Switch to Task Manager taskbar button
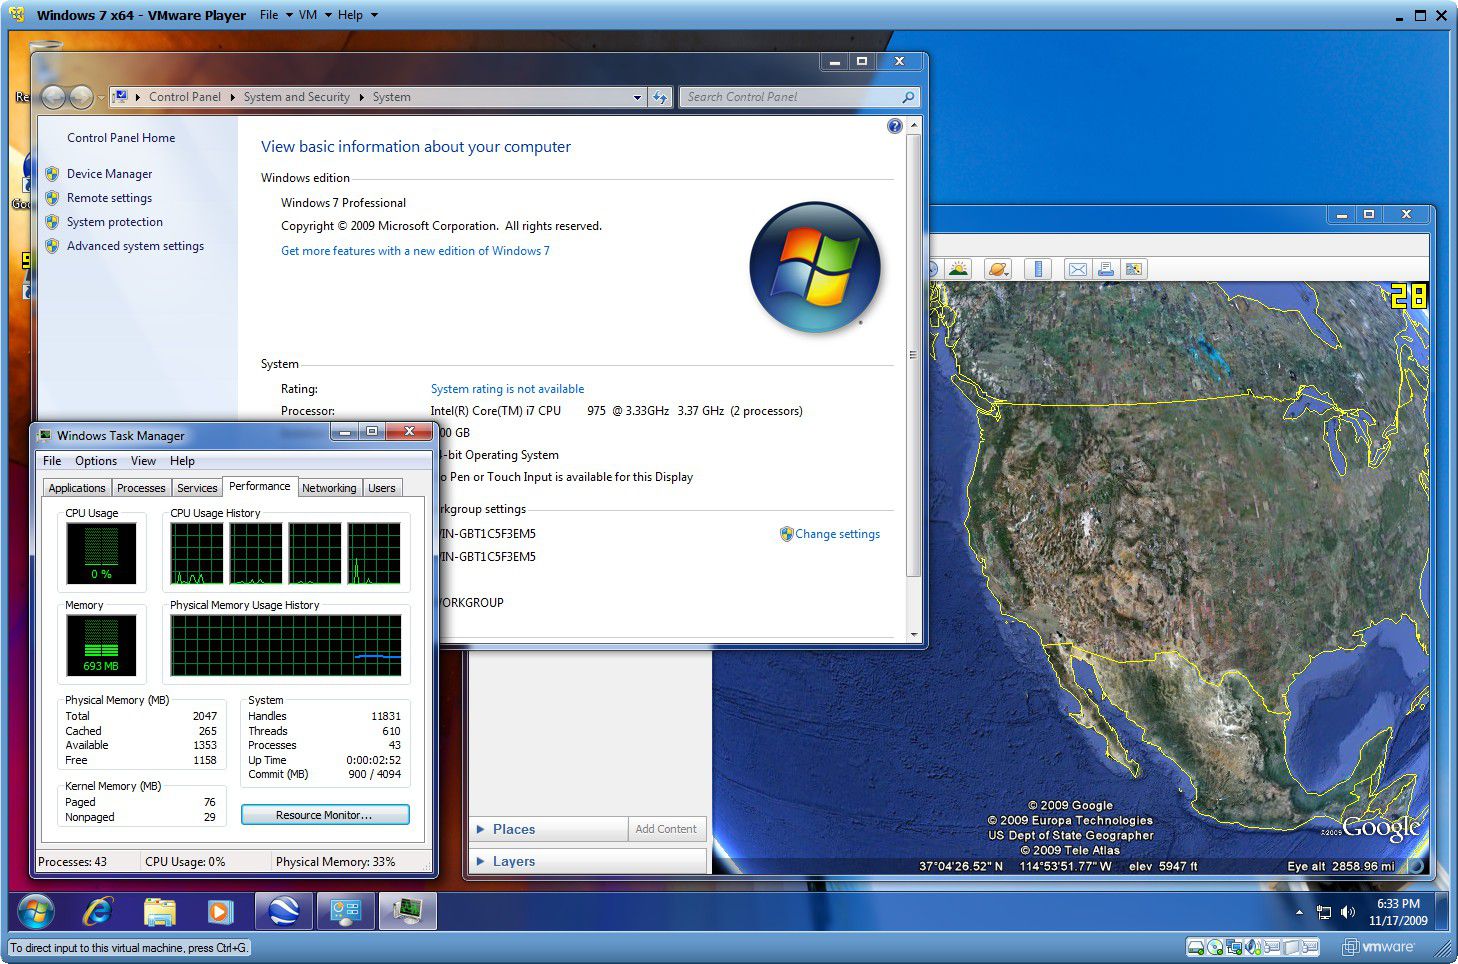 (x=408, y=912)
